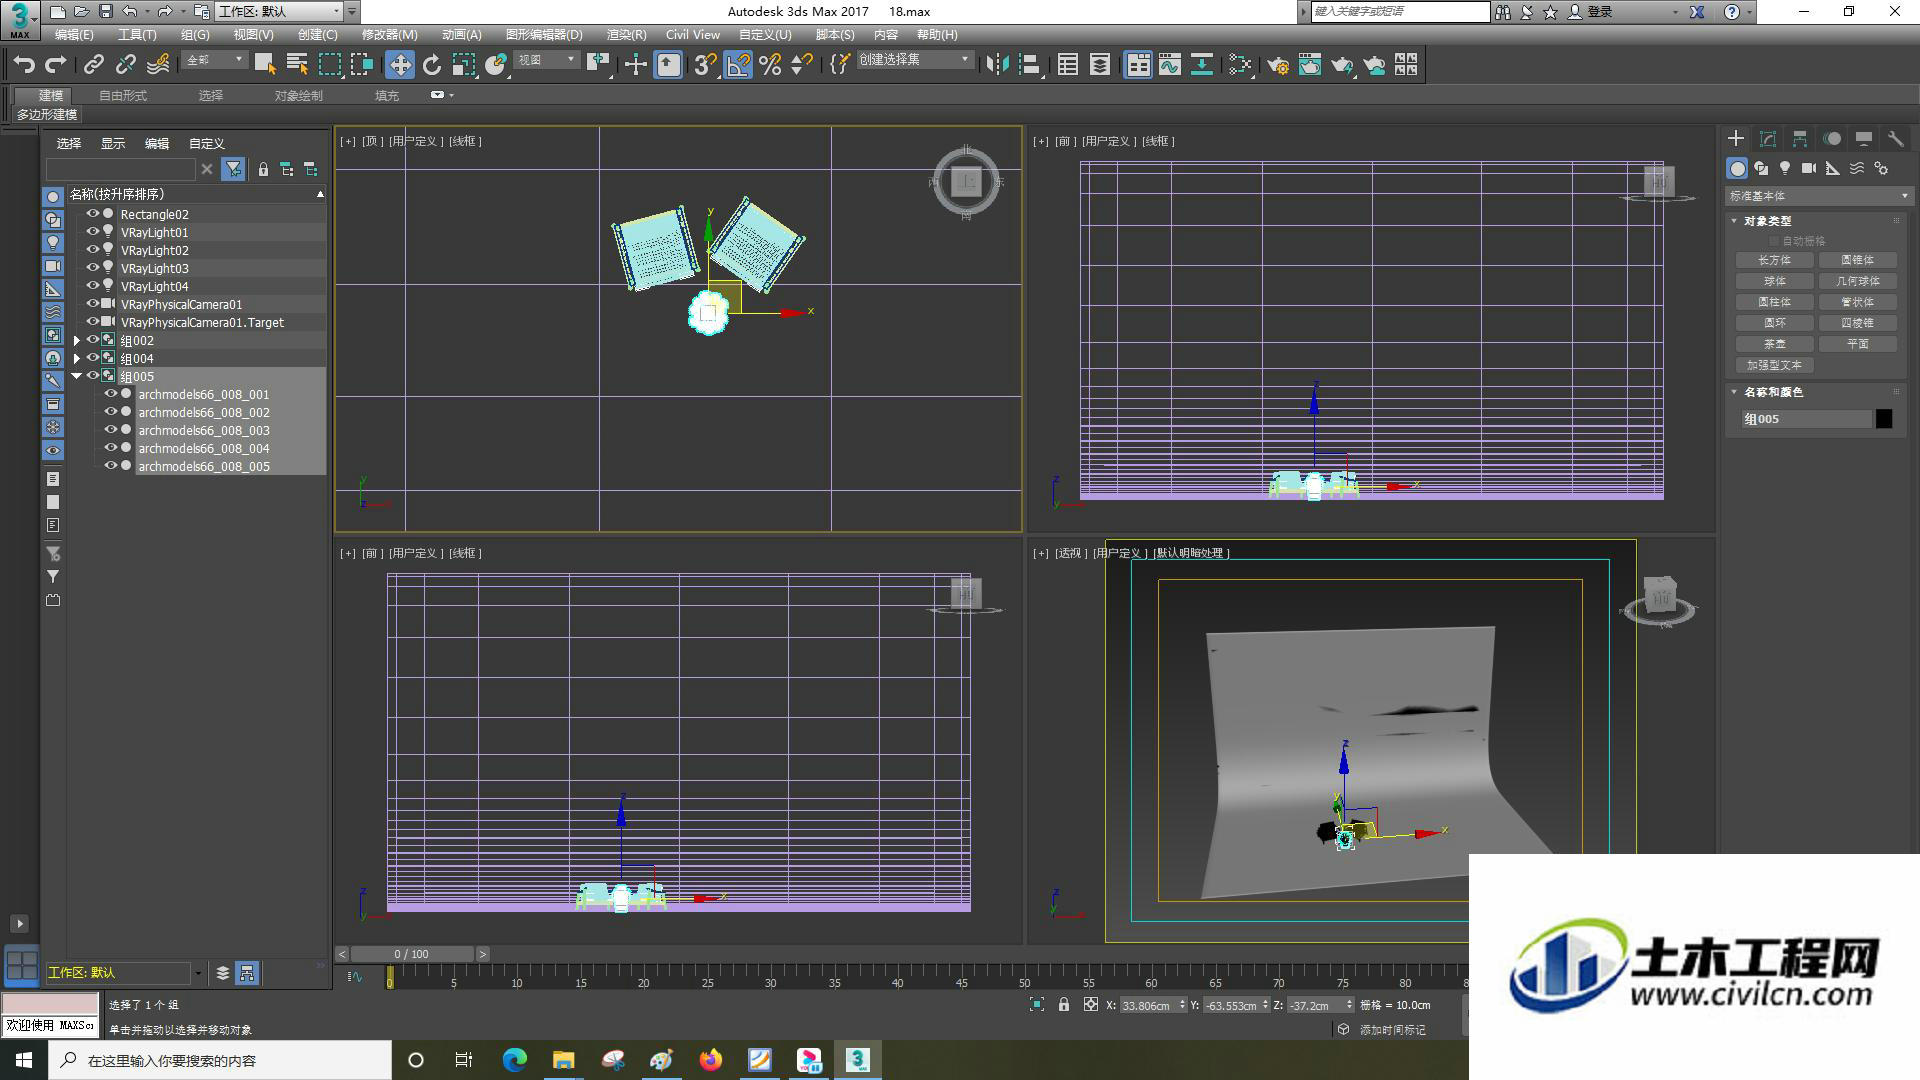Screen dimensions: 1920x1080
Task: Open the 创建选择集 named selection dropdown
Action: pyautogui.click(x=914, y=60)
